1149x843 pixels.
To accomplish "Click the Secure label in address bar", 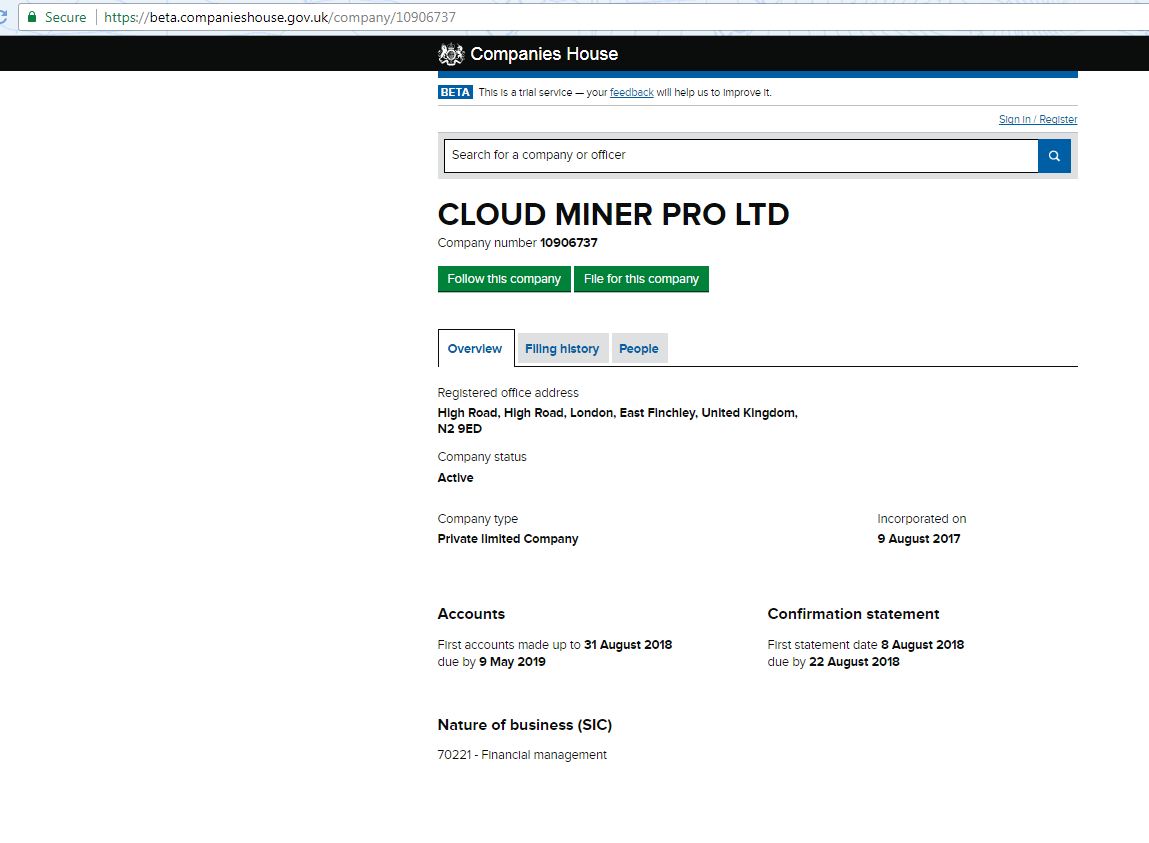I will click(65, 17).
